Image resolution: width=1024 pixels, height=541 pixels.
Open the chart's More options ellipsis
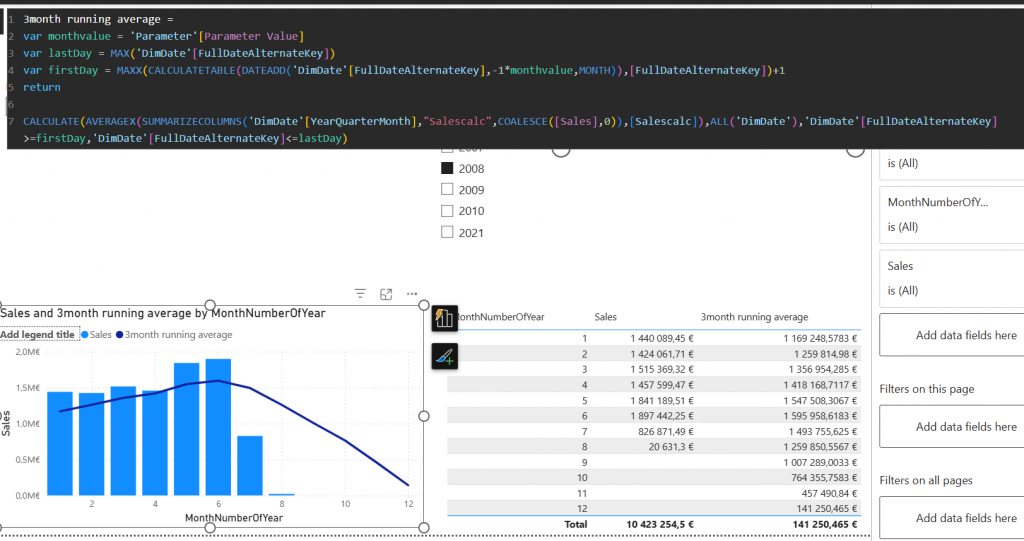[x=411, y=294]
